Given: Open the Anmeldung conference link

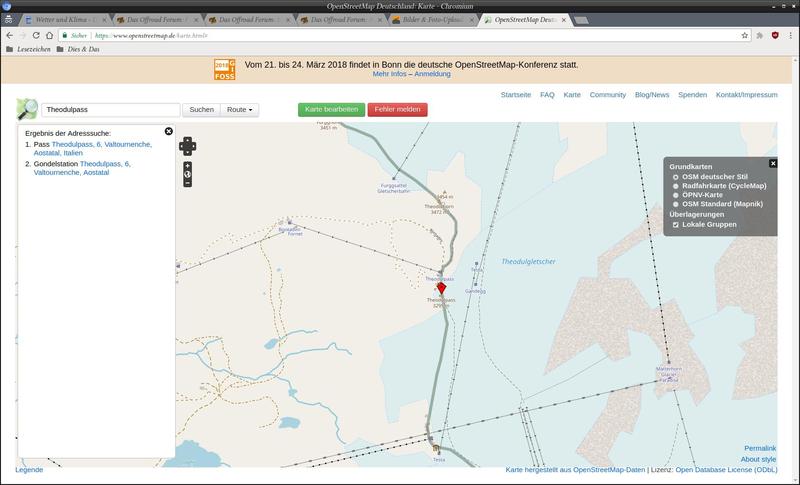Looking at the screenshot, I should click(432, 74).
